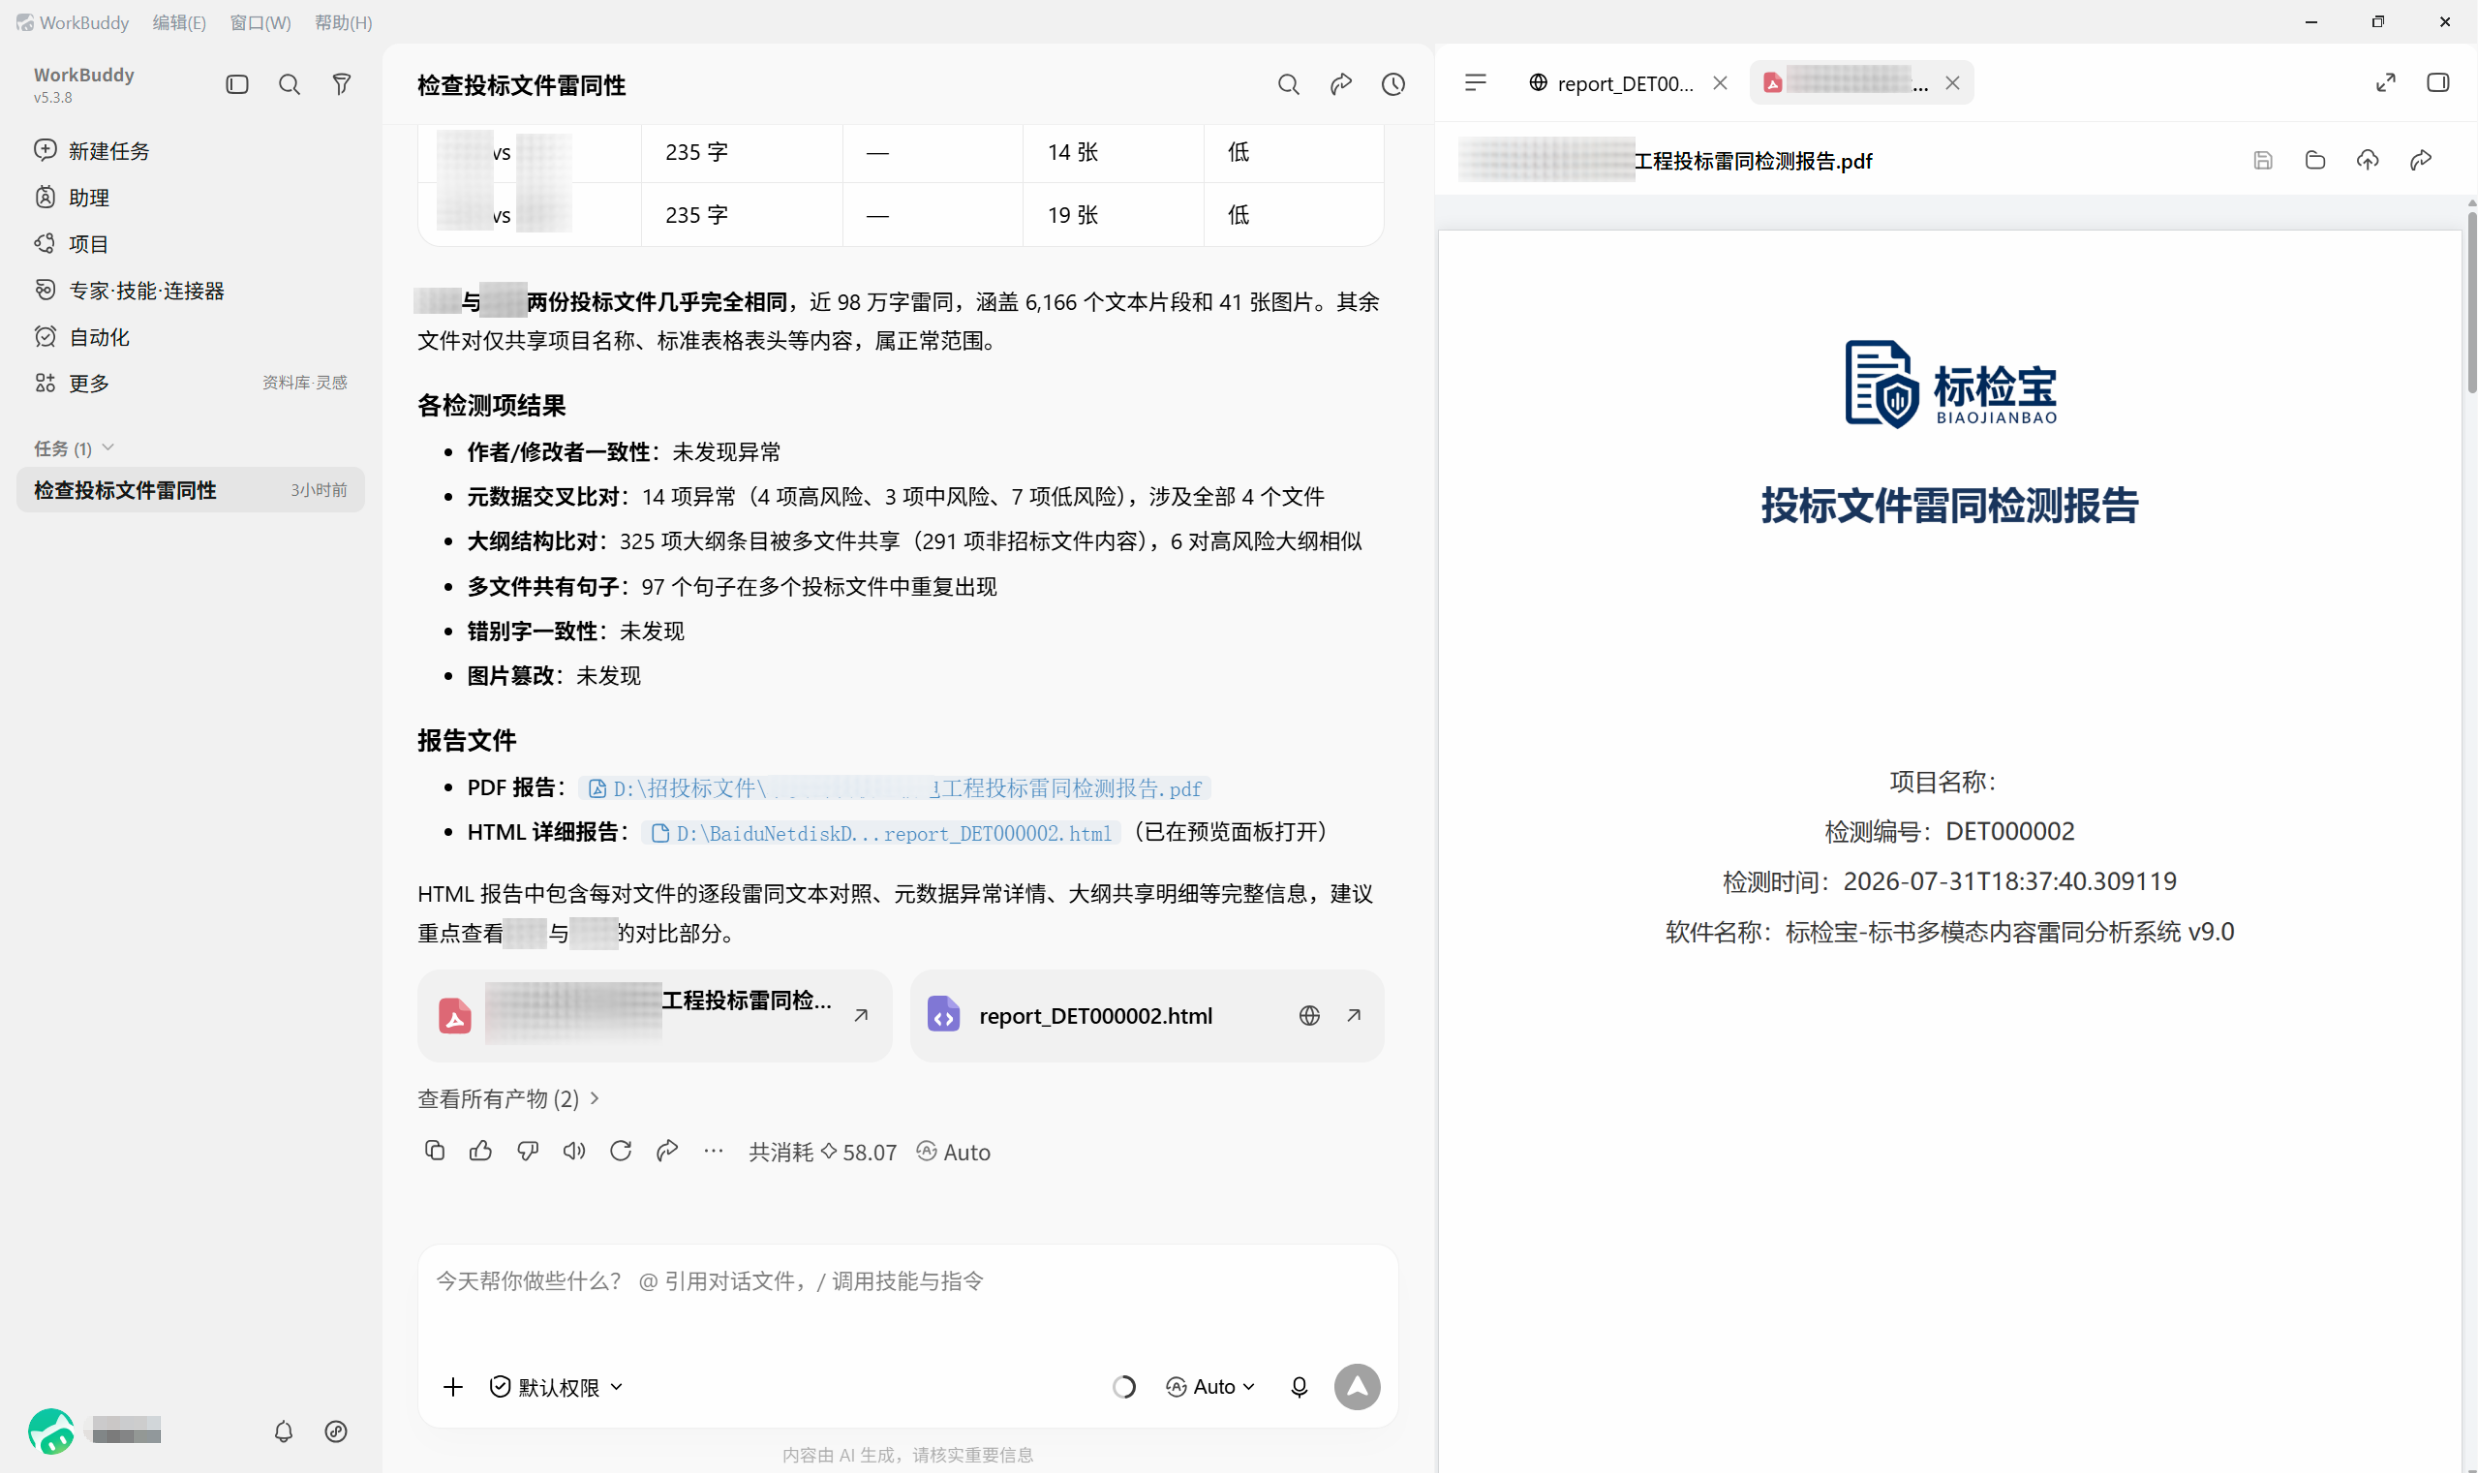
Task: Open the default permissions dropdown
Action: pyautogui.click(x=556, y=1387)
